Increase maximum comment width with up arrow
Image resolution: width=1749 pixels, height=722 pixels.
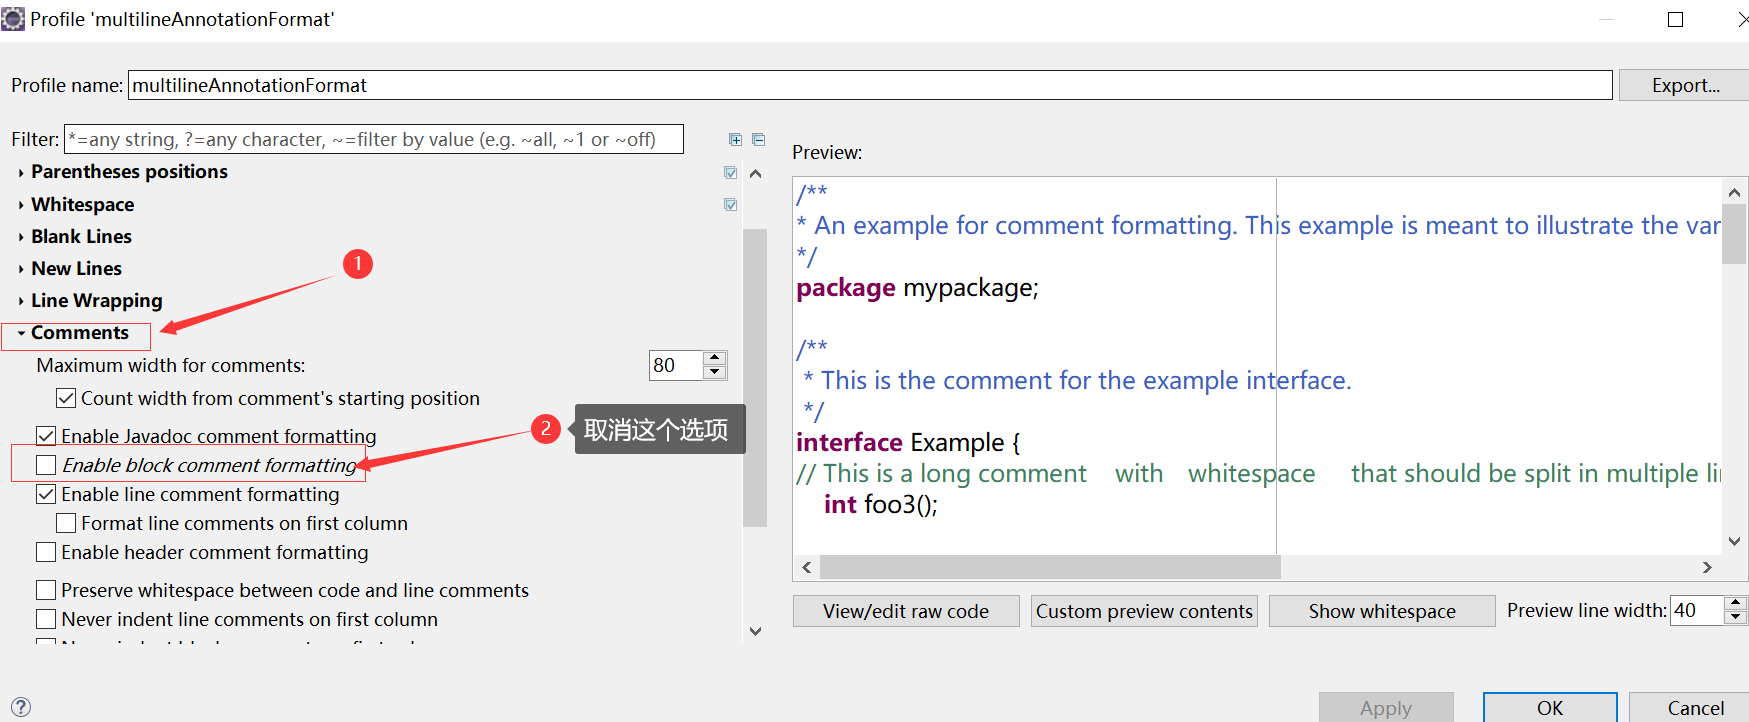pyautogui.click(x=715, y=359)
